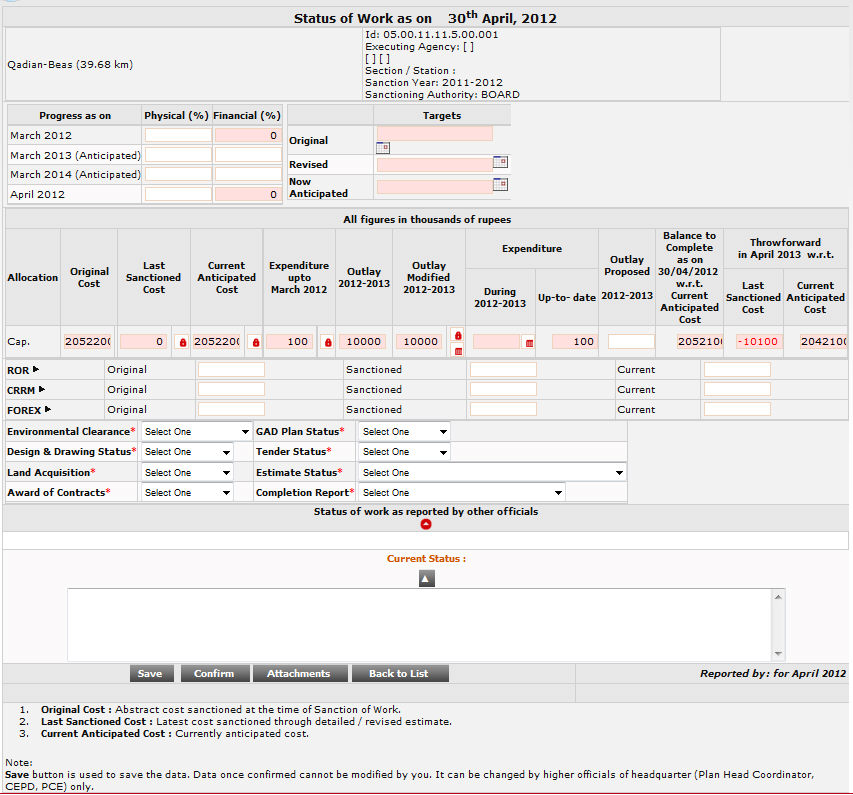Open the Tender Status dropdown
Image resolution: width=853 pixels, height=795 pixels.
pos(404,452)
